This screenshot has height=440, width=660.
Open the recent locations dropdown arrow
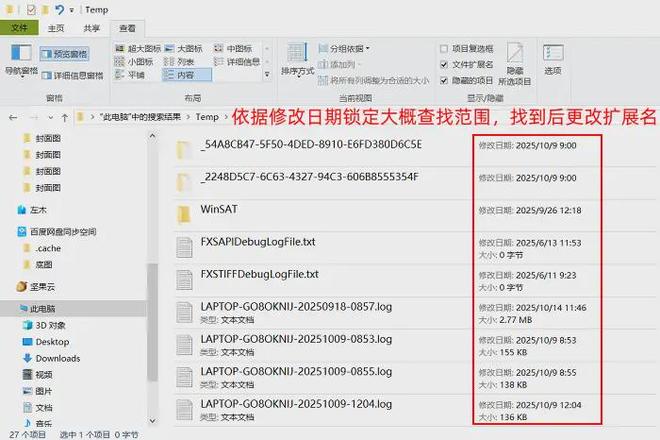51,117
